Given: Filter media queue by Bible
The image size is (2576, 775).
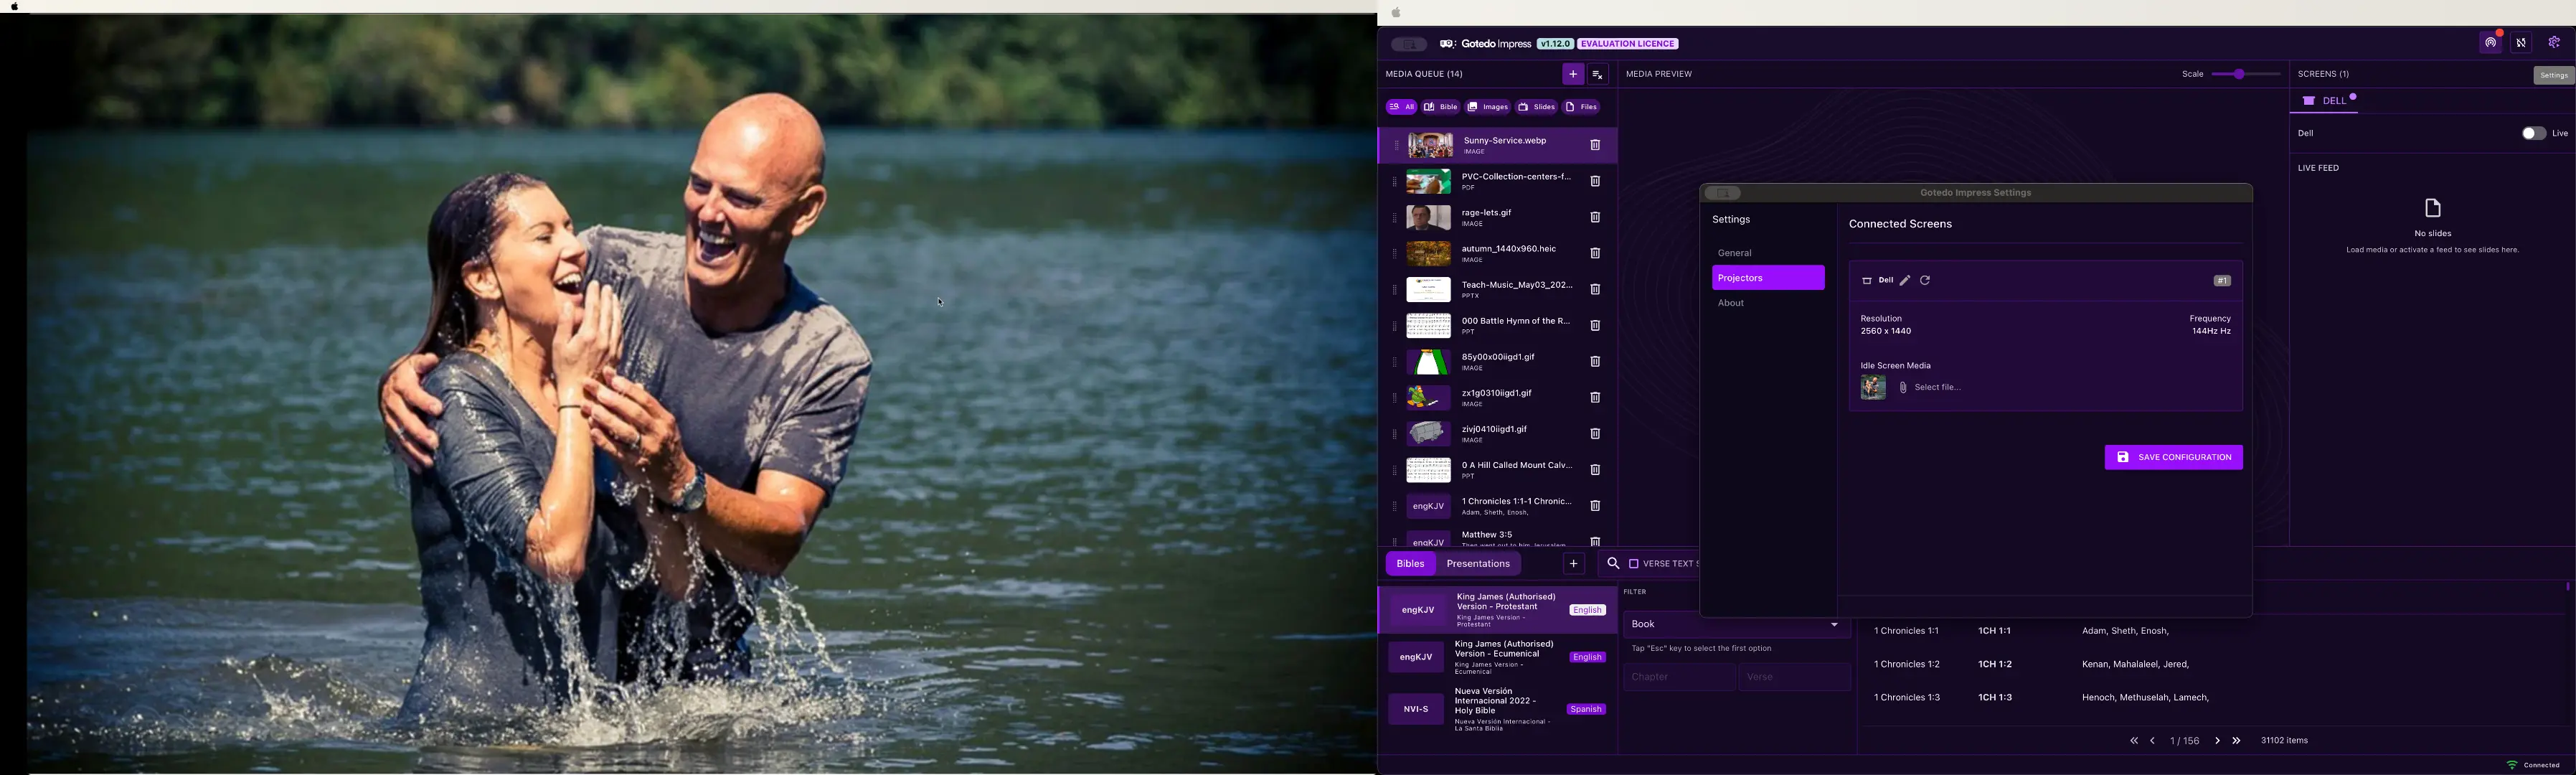Looking at the screenshot, I should click(1441, 107).
